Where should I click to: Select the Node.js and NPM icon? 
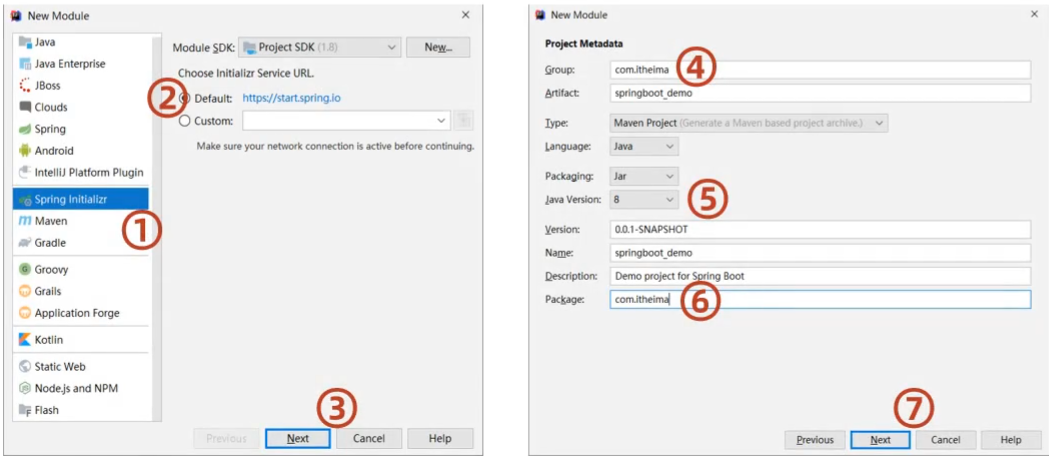25,388
